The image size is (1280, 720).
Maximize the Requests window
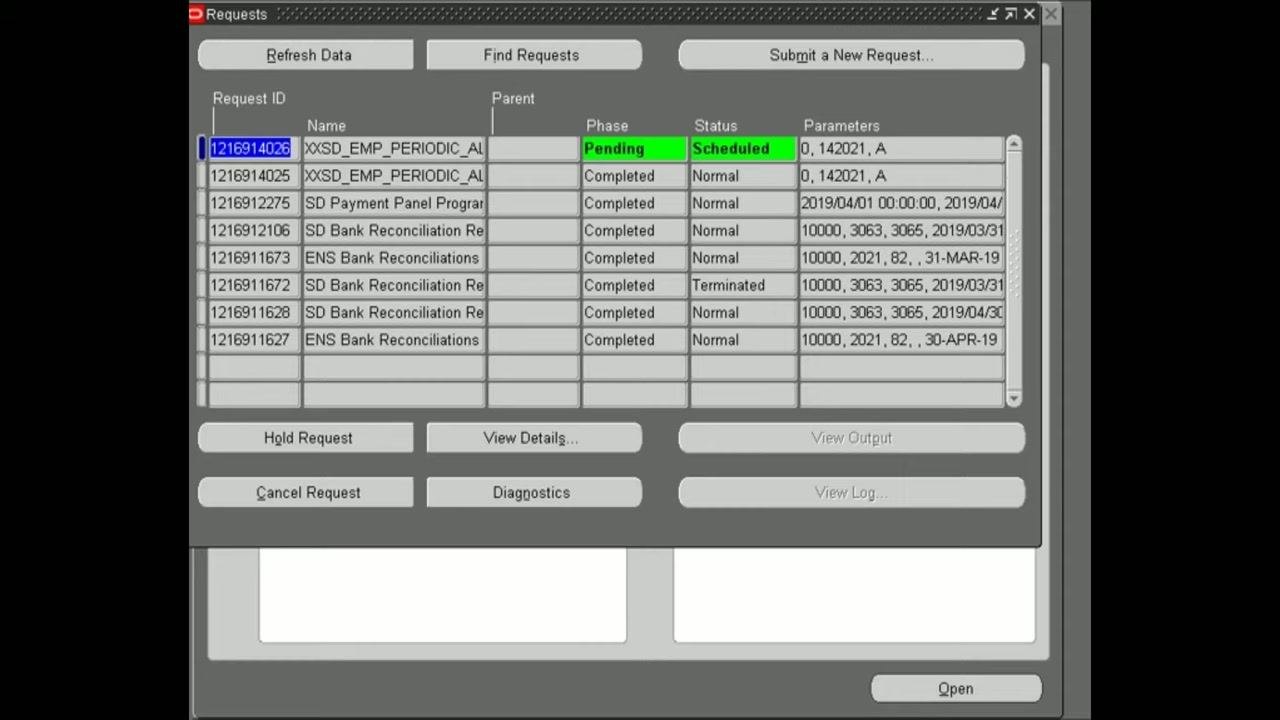tap(1010, 14)
